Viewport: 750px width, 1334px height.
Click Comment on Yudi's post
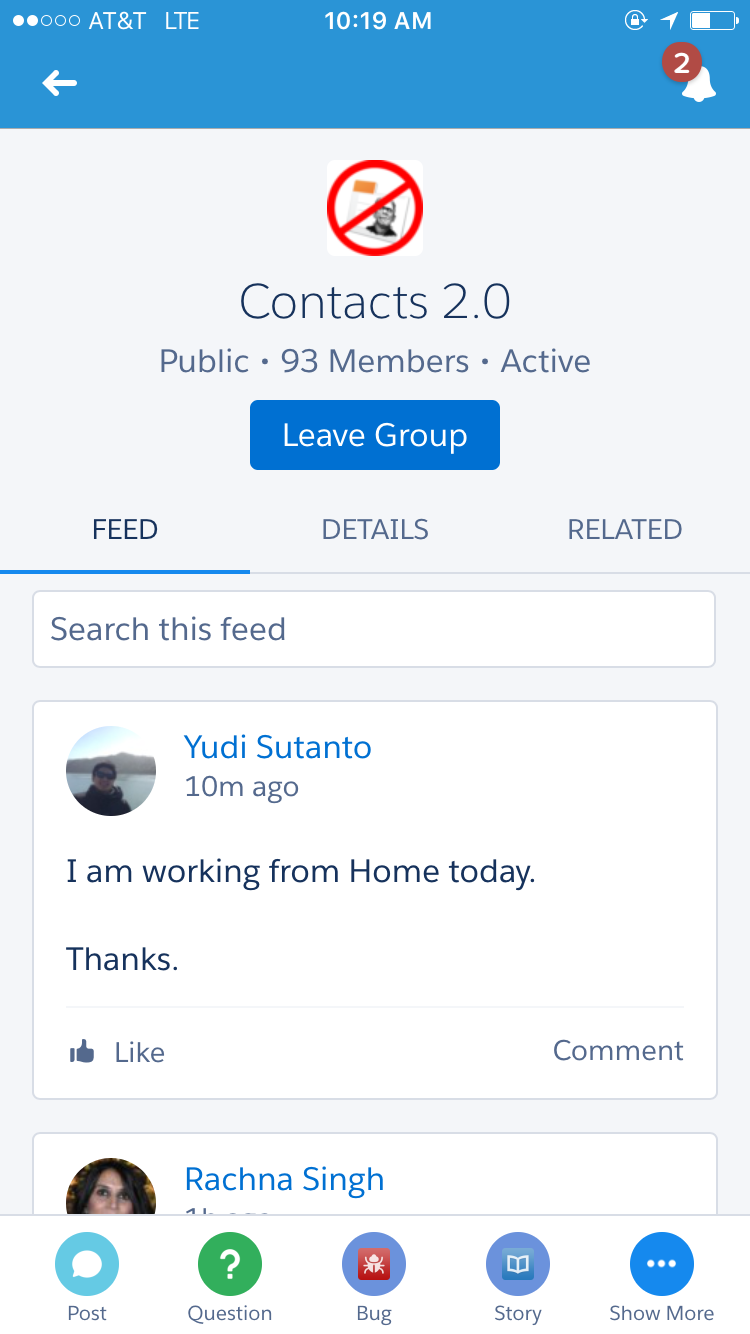pos(618,1050)
